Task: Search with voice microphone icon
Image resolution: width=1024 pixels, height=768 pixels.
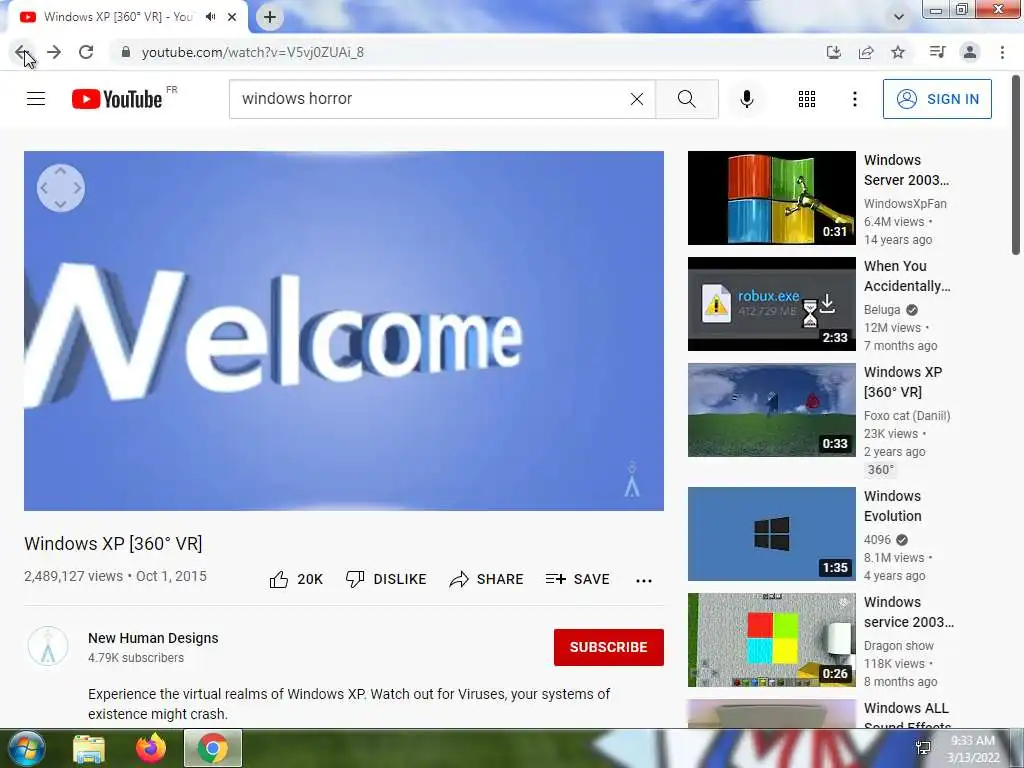Action: tap(747, 99)
